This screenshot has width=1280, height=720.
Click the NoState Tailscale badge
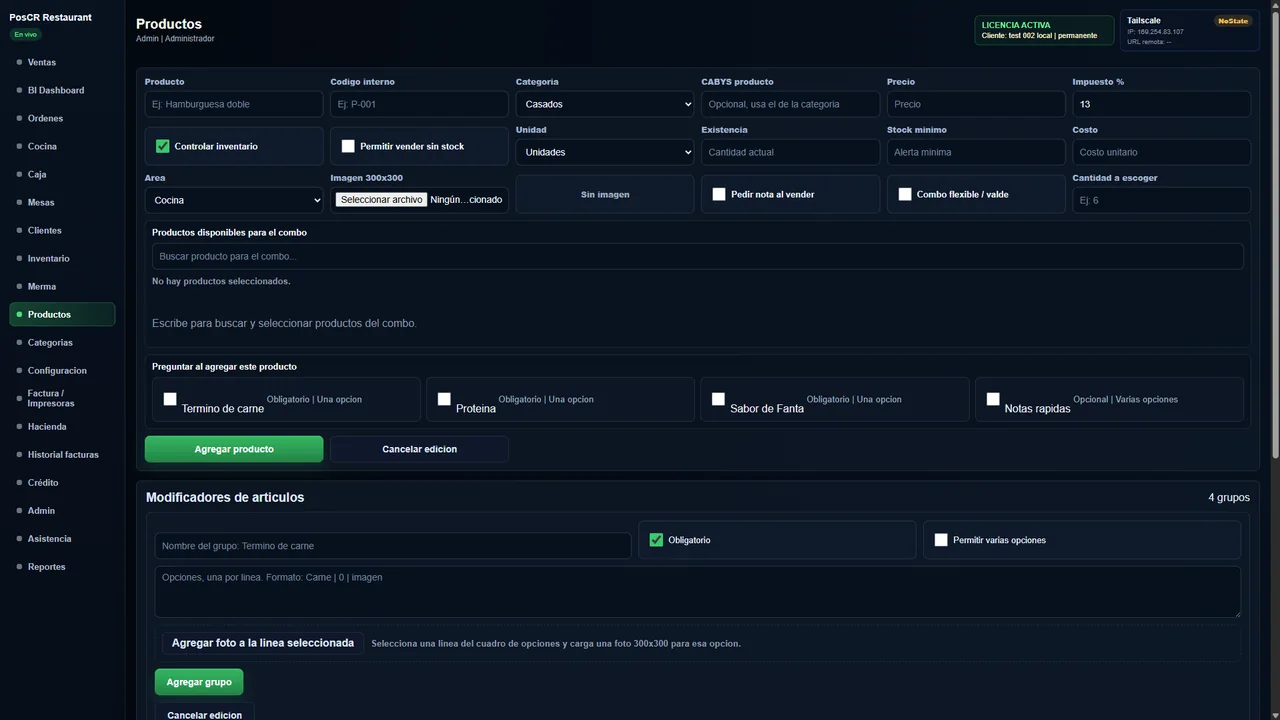pos(1232,21)
